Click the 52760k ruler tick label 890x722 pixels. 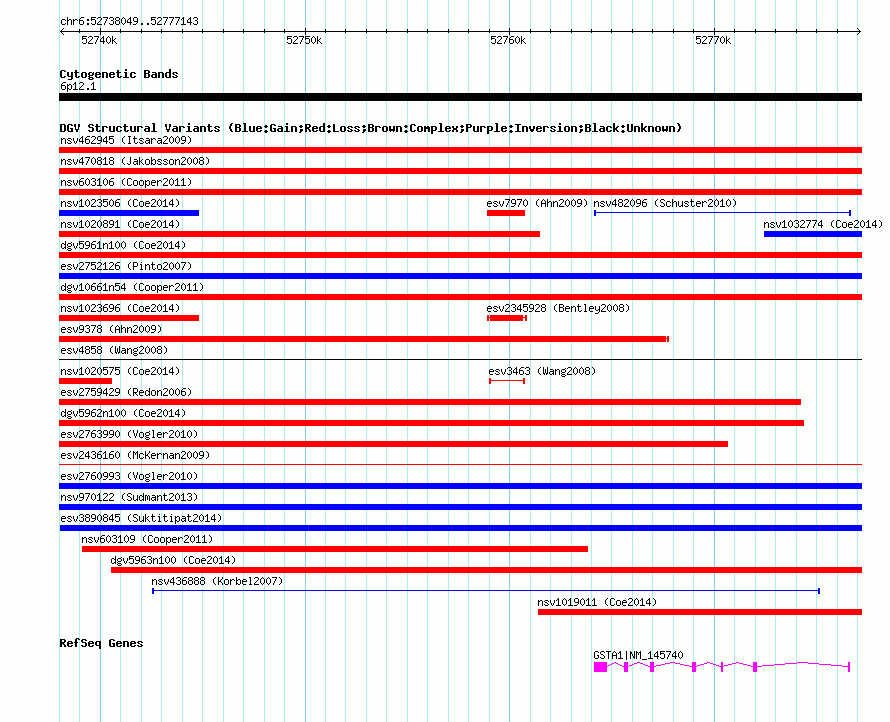pos(508,40)
